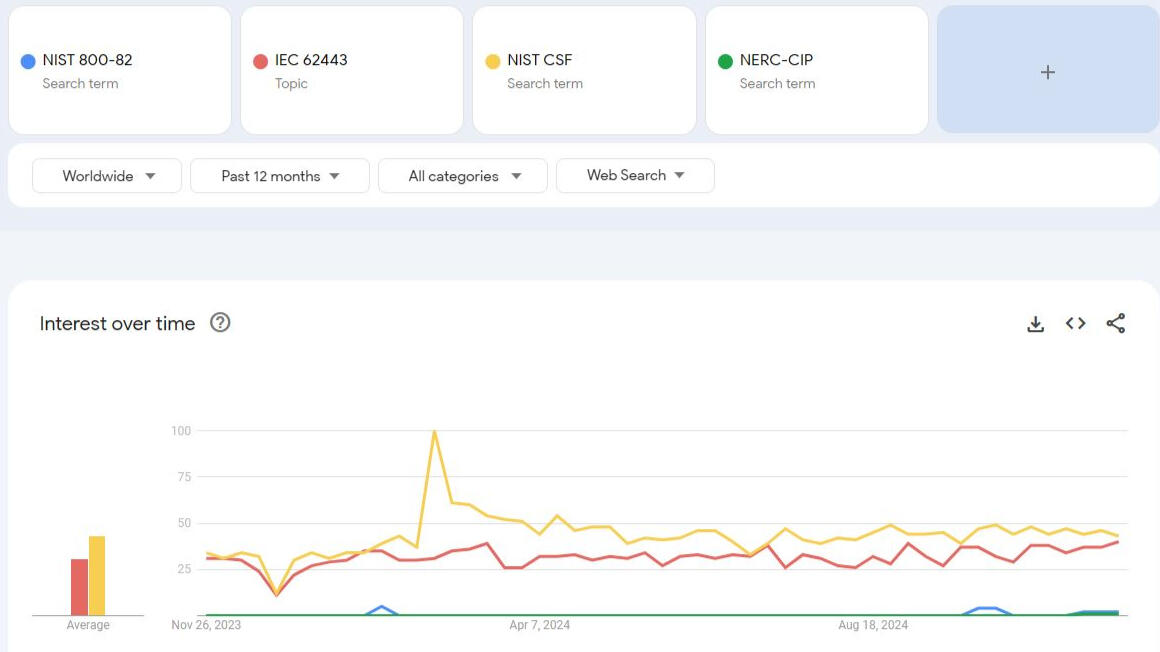
Task: Click the blue NIST 800-82 dot
Action: [28, 61]
